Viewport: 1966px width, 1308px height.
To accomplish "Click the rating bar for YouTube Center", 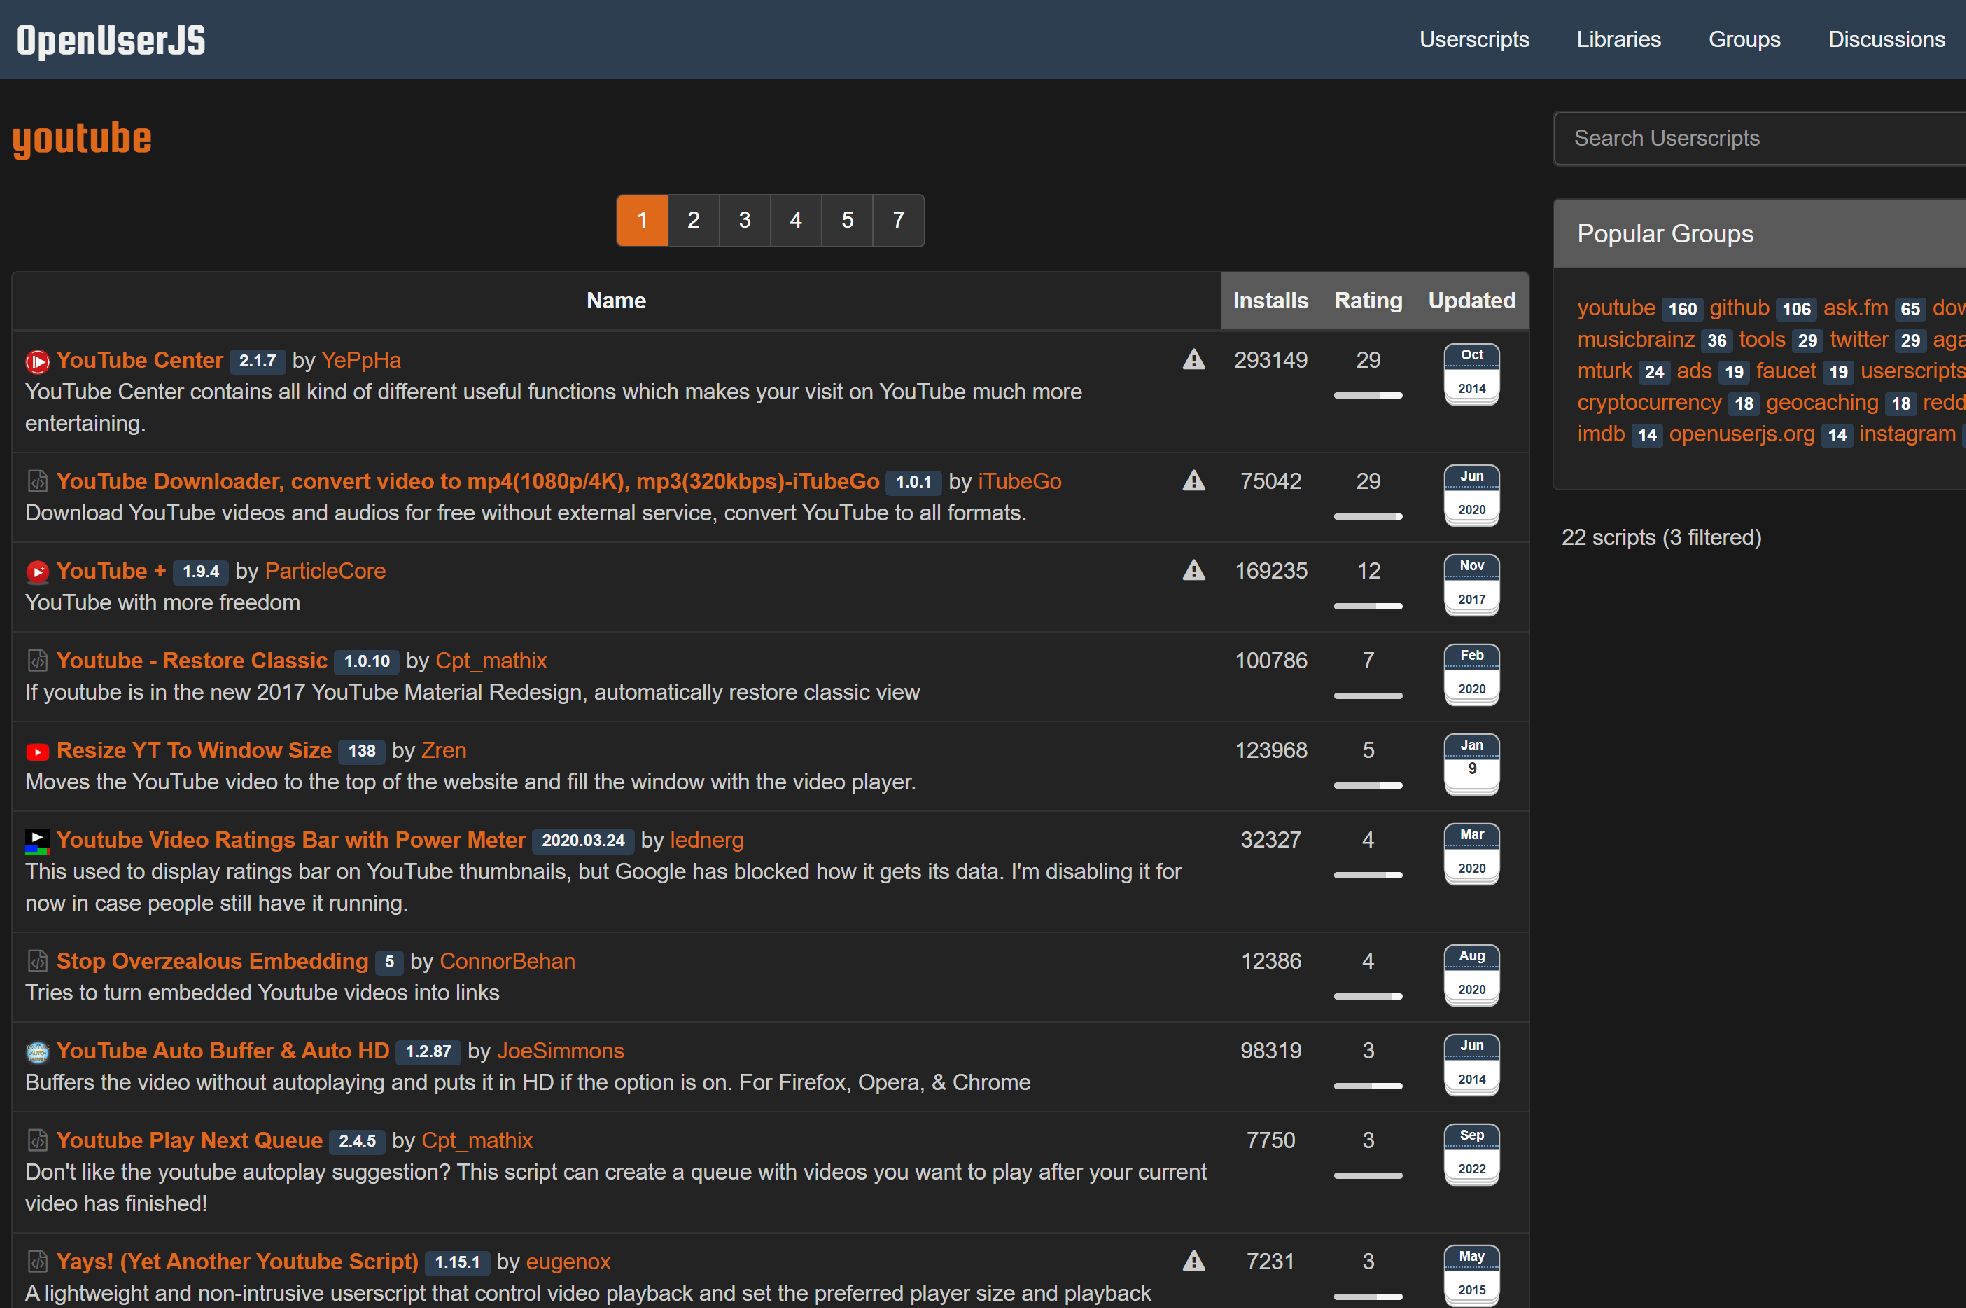I will (1368, 396).
